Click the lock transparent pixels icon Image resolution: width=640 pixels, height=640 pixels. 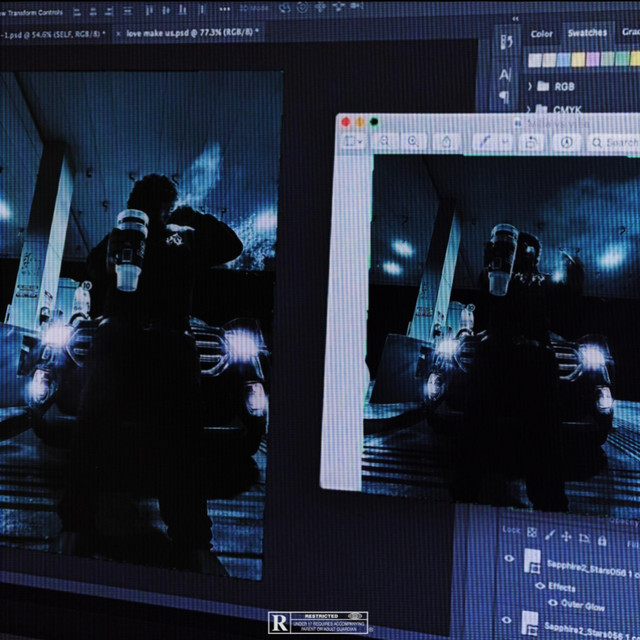coord(534,530)
